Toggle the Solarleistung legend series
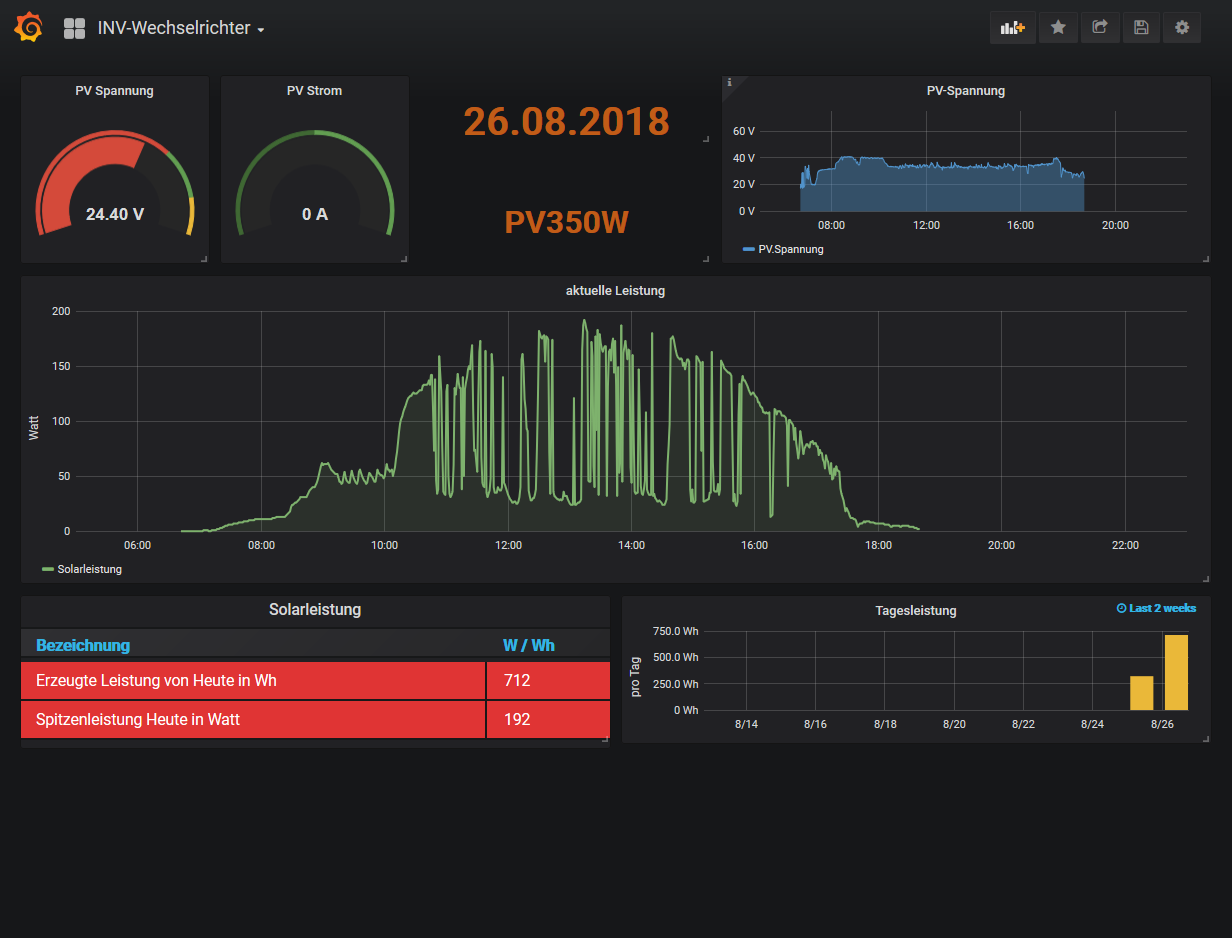This screenshot has height=938, width=1232. coord(89,569)
